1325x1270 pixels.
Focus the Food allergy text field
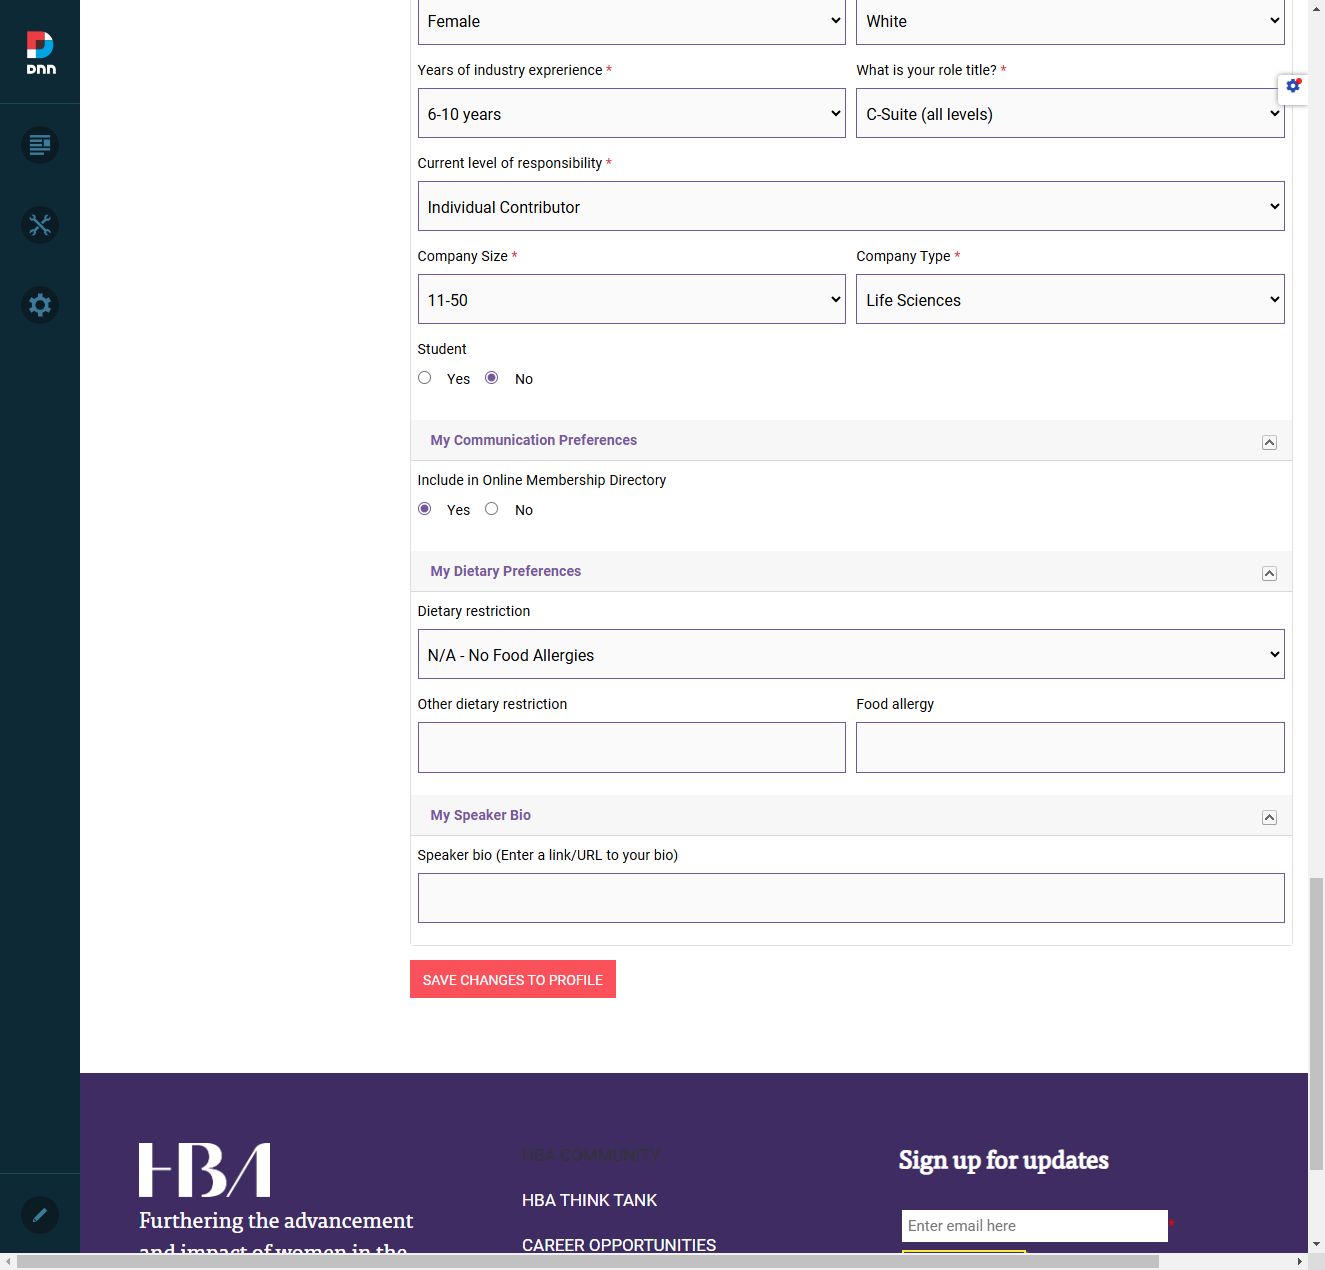(1070, 747)
